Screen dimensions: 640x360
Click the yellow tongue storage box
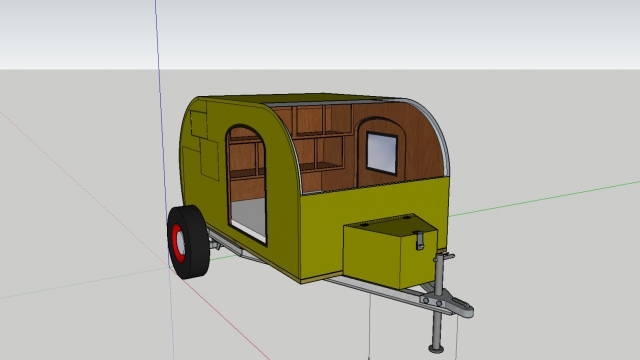pos(390,251)
